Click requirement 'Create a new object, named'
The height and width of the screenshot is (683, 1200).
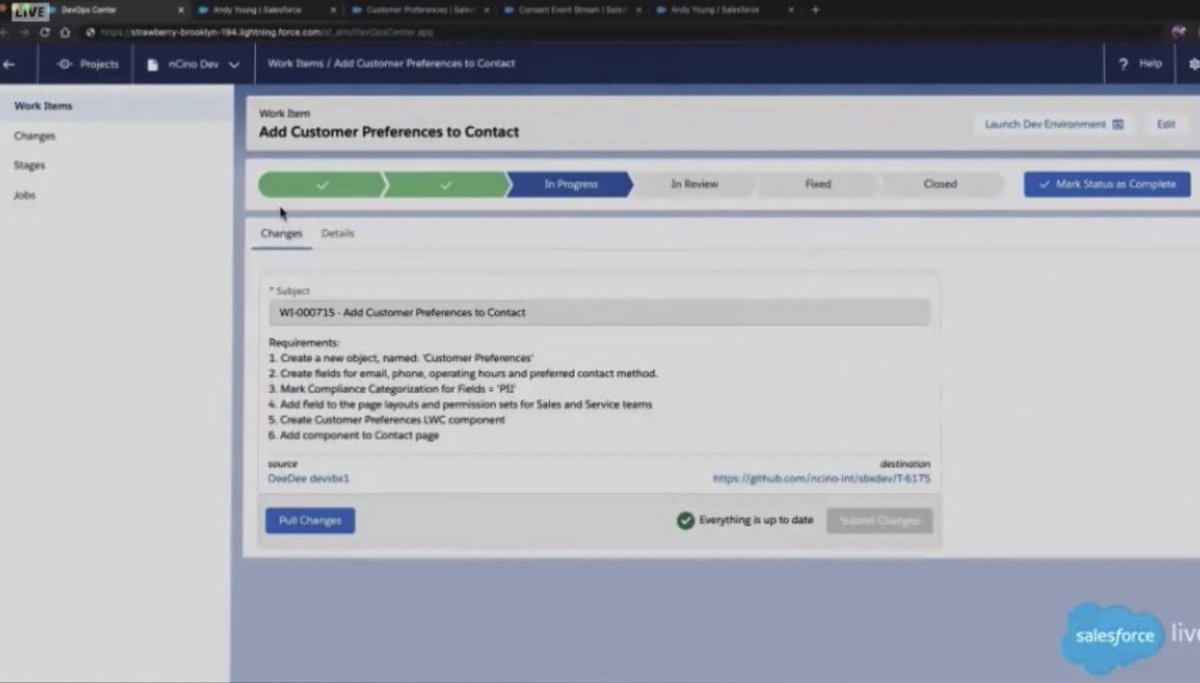click(x=401, y=358)
